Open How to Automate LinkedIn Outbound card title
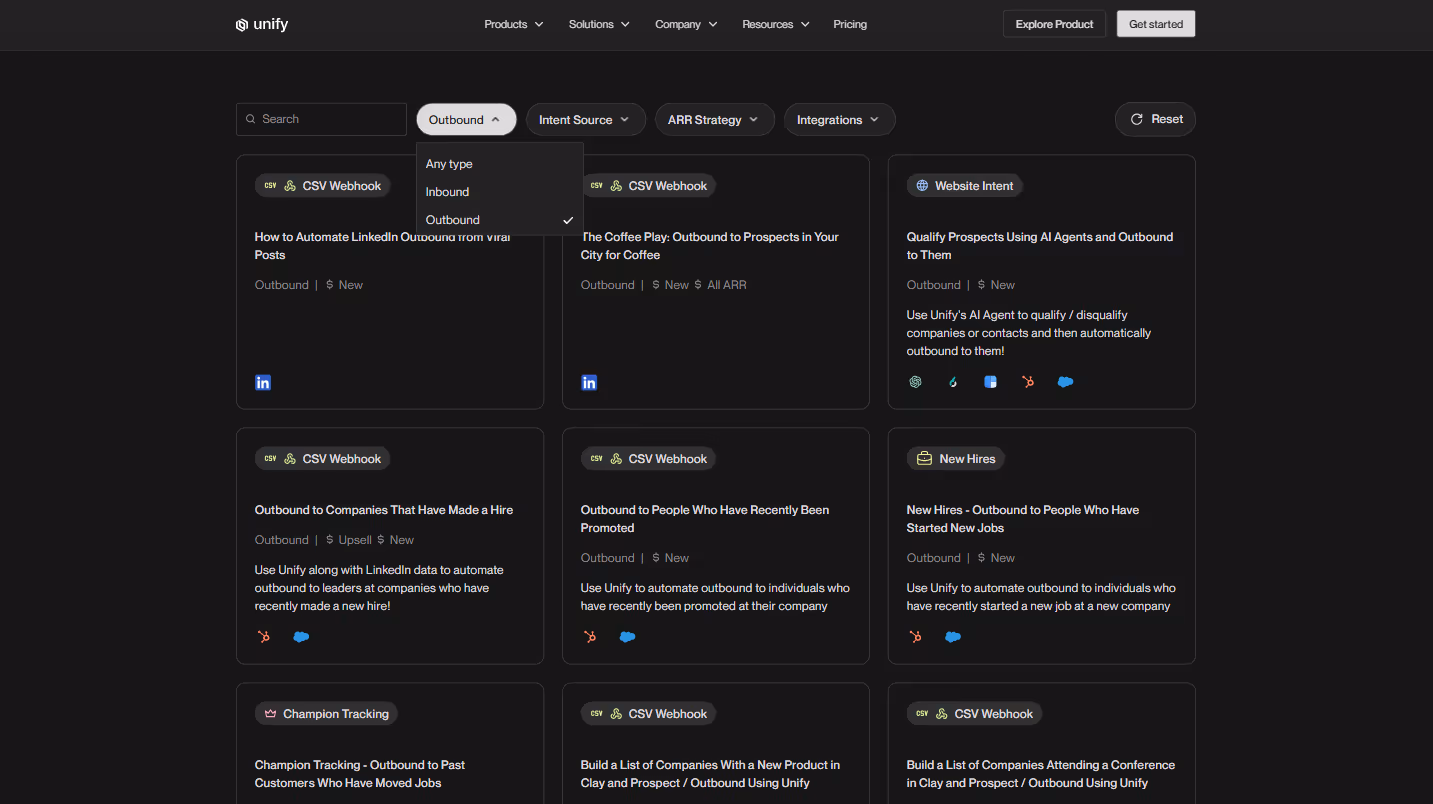Screen dimensions: 1433x804 (383, 246)
